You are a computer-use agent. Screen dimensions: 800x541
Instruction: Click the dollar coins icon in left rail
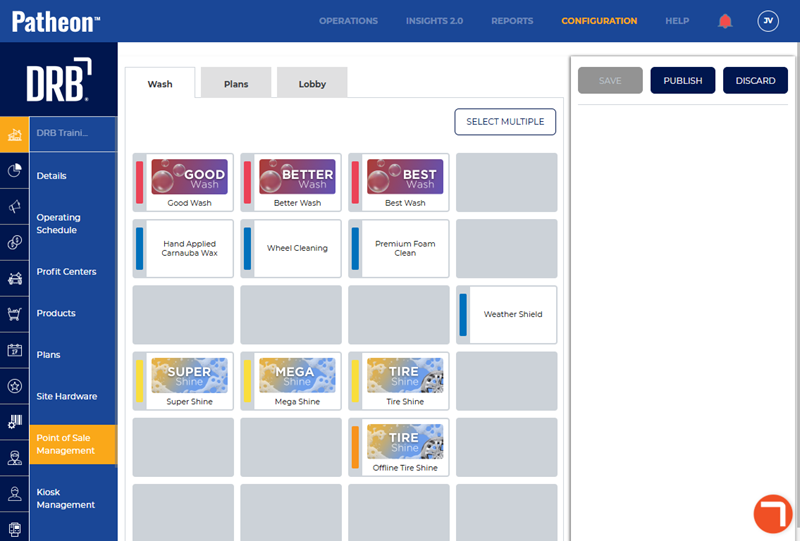14,243
